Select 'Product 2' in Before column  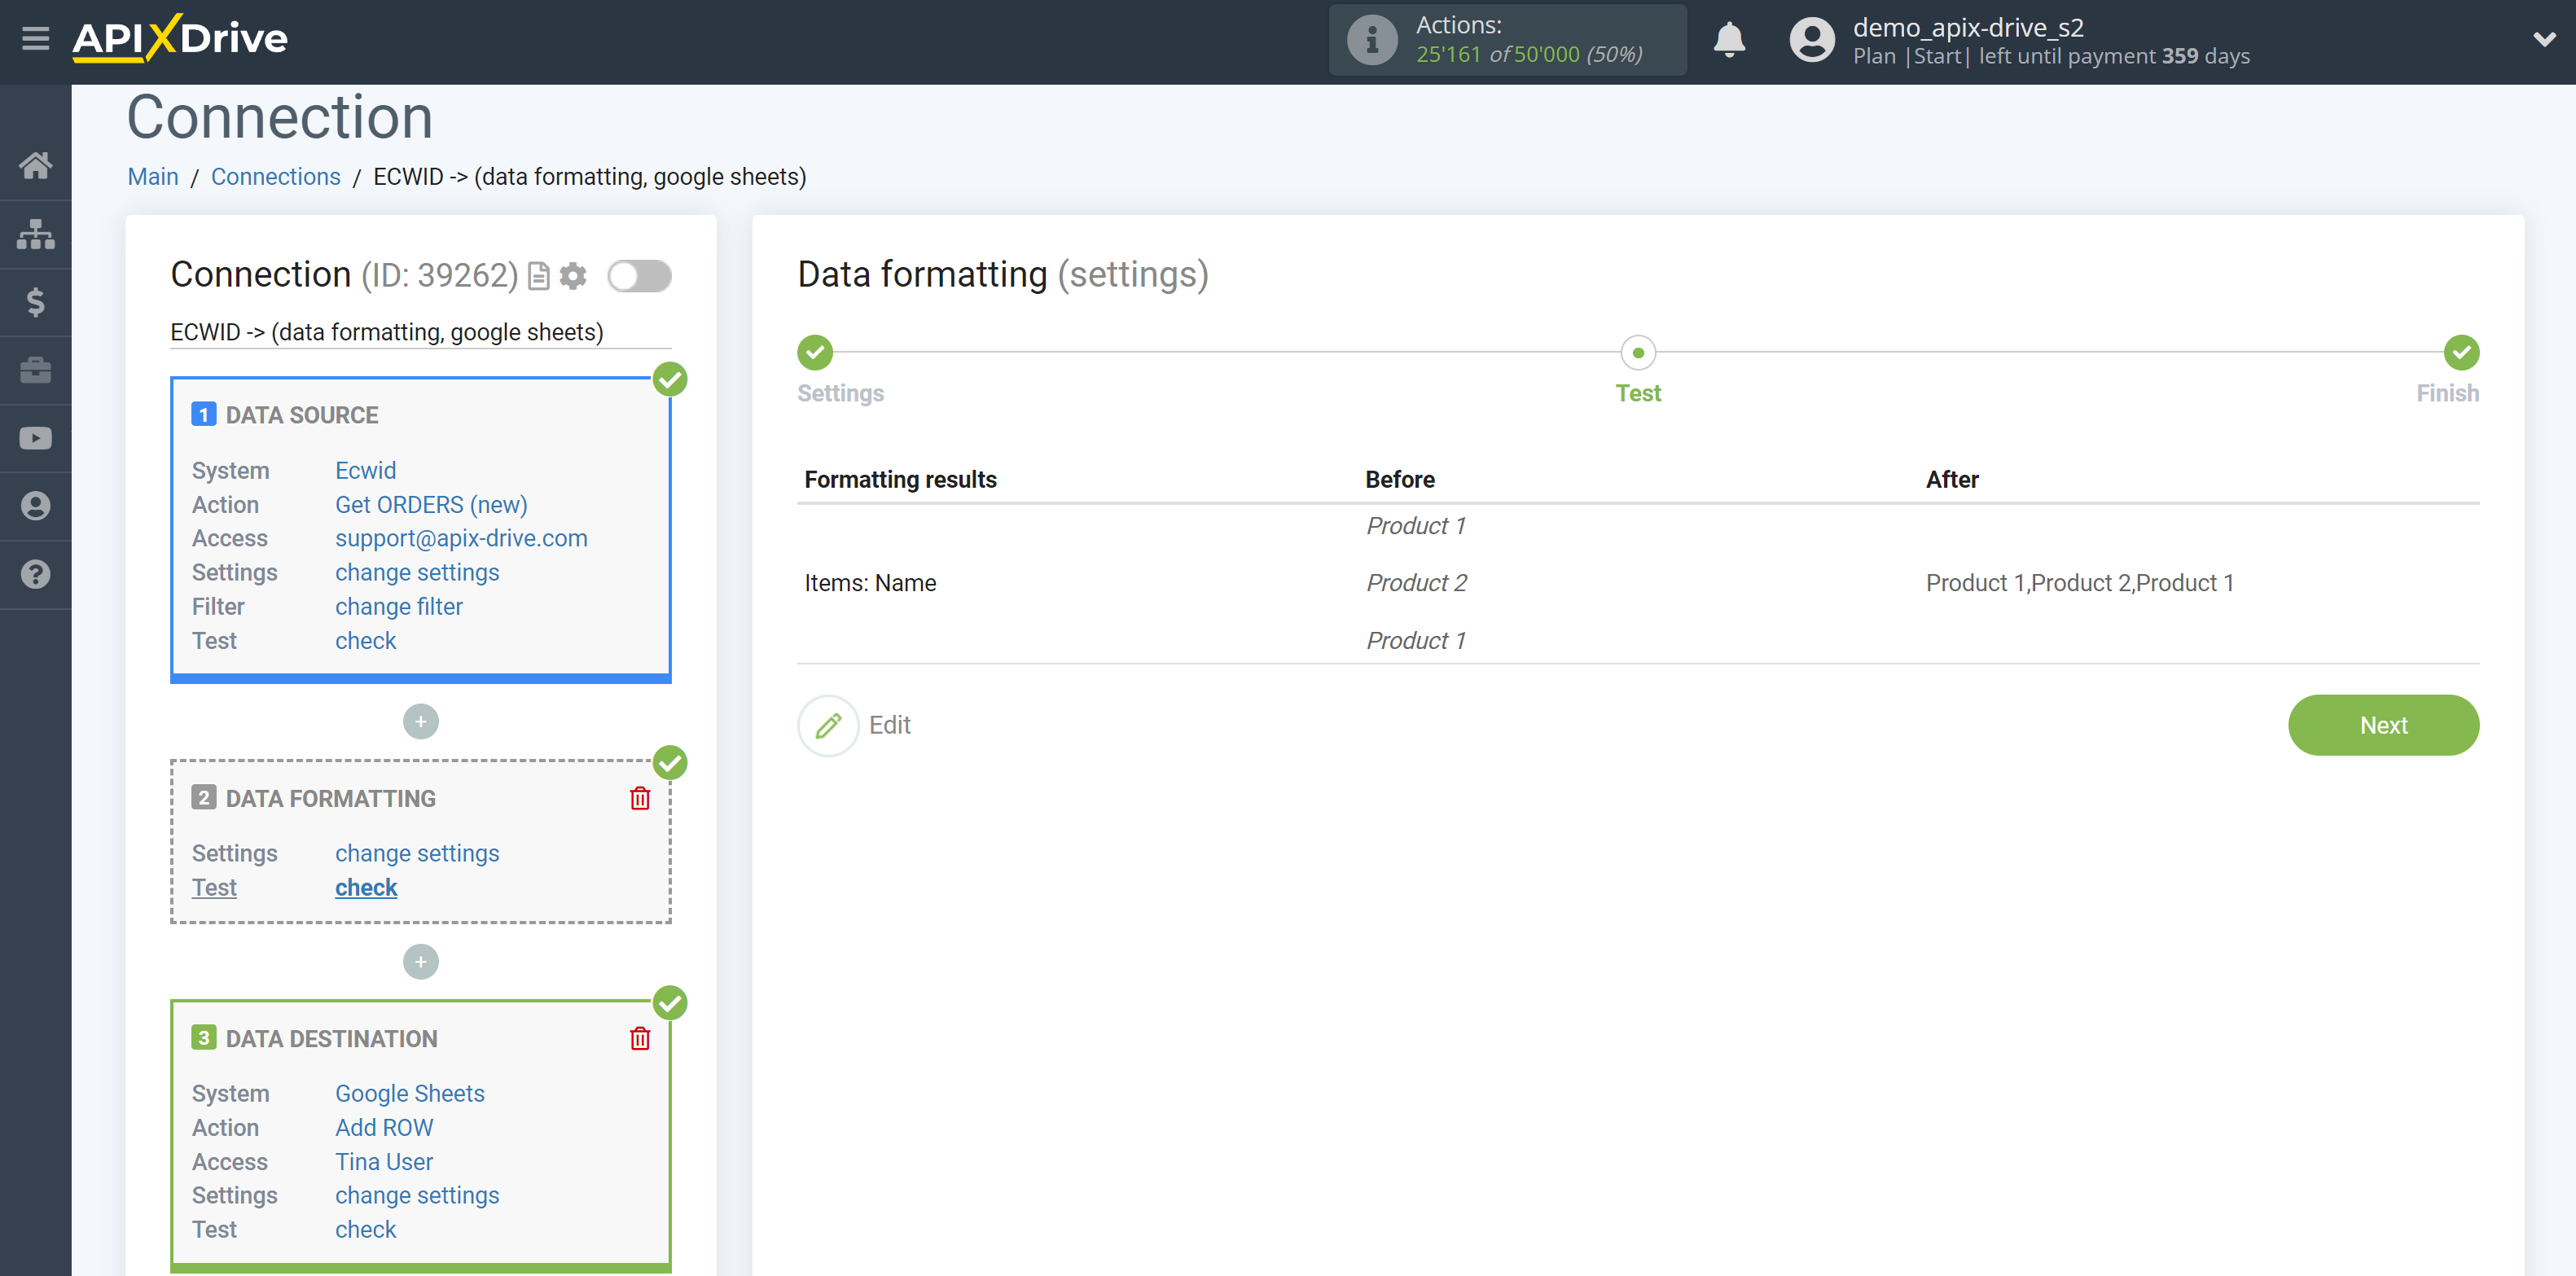1416,583
